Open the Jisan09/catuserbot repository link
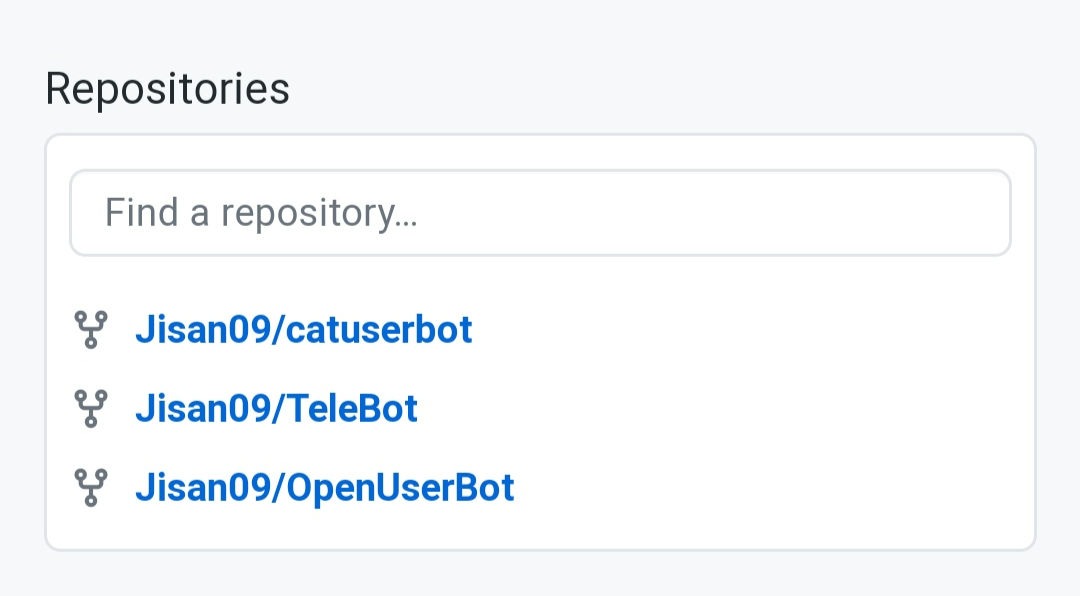The width and height of the screenshot is (1080, 596). coord(303,329)
